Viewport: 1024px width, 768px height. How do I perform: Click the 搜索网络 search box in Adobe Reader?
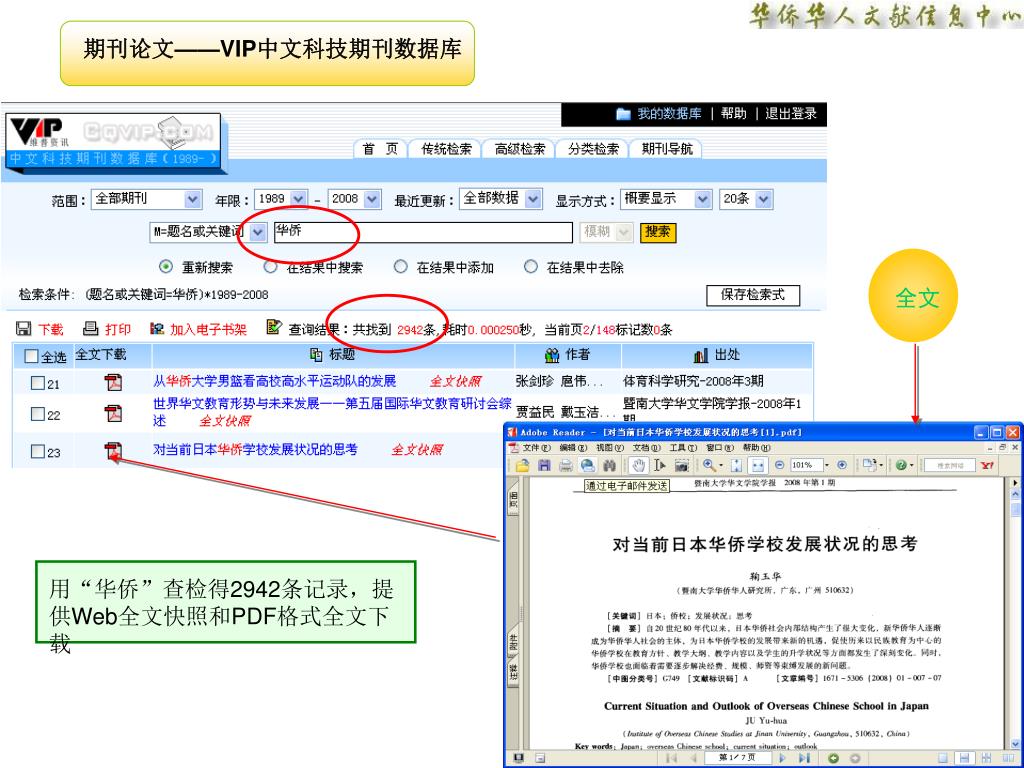point(950,465)
